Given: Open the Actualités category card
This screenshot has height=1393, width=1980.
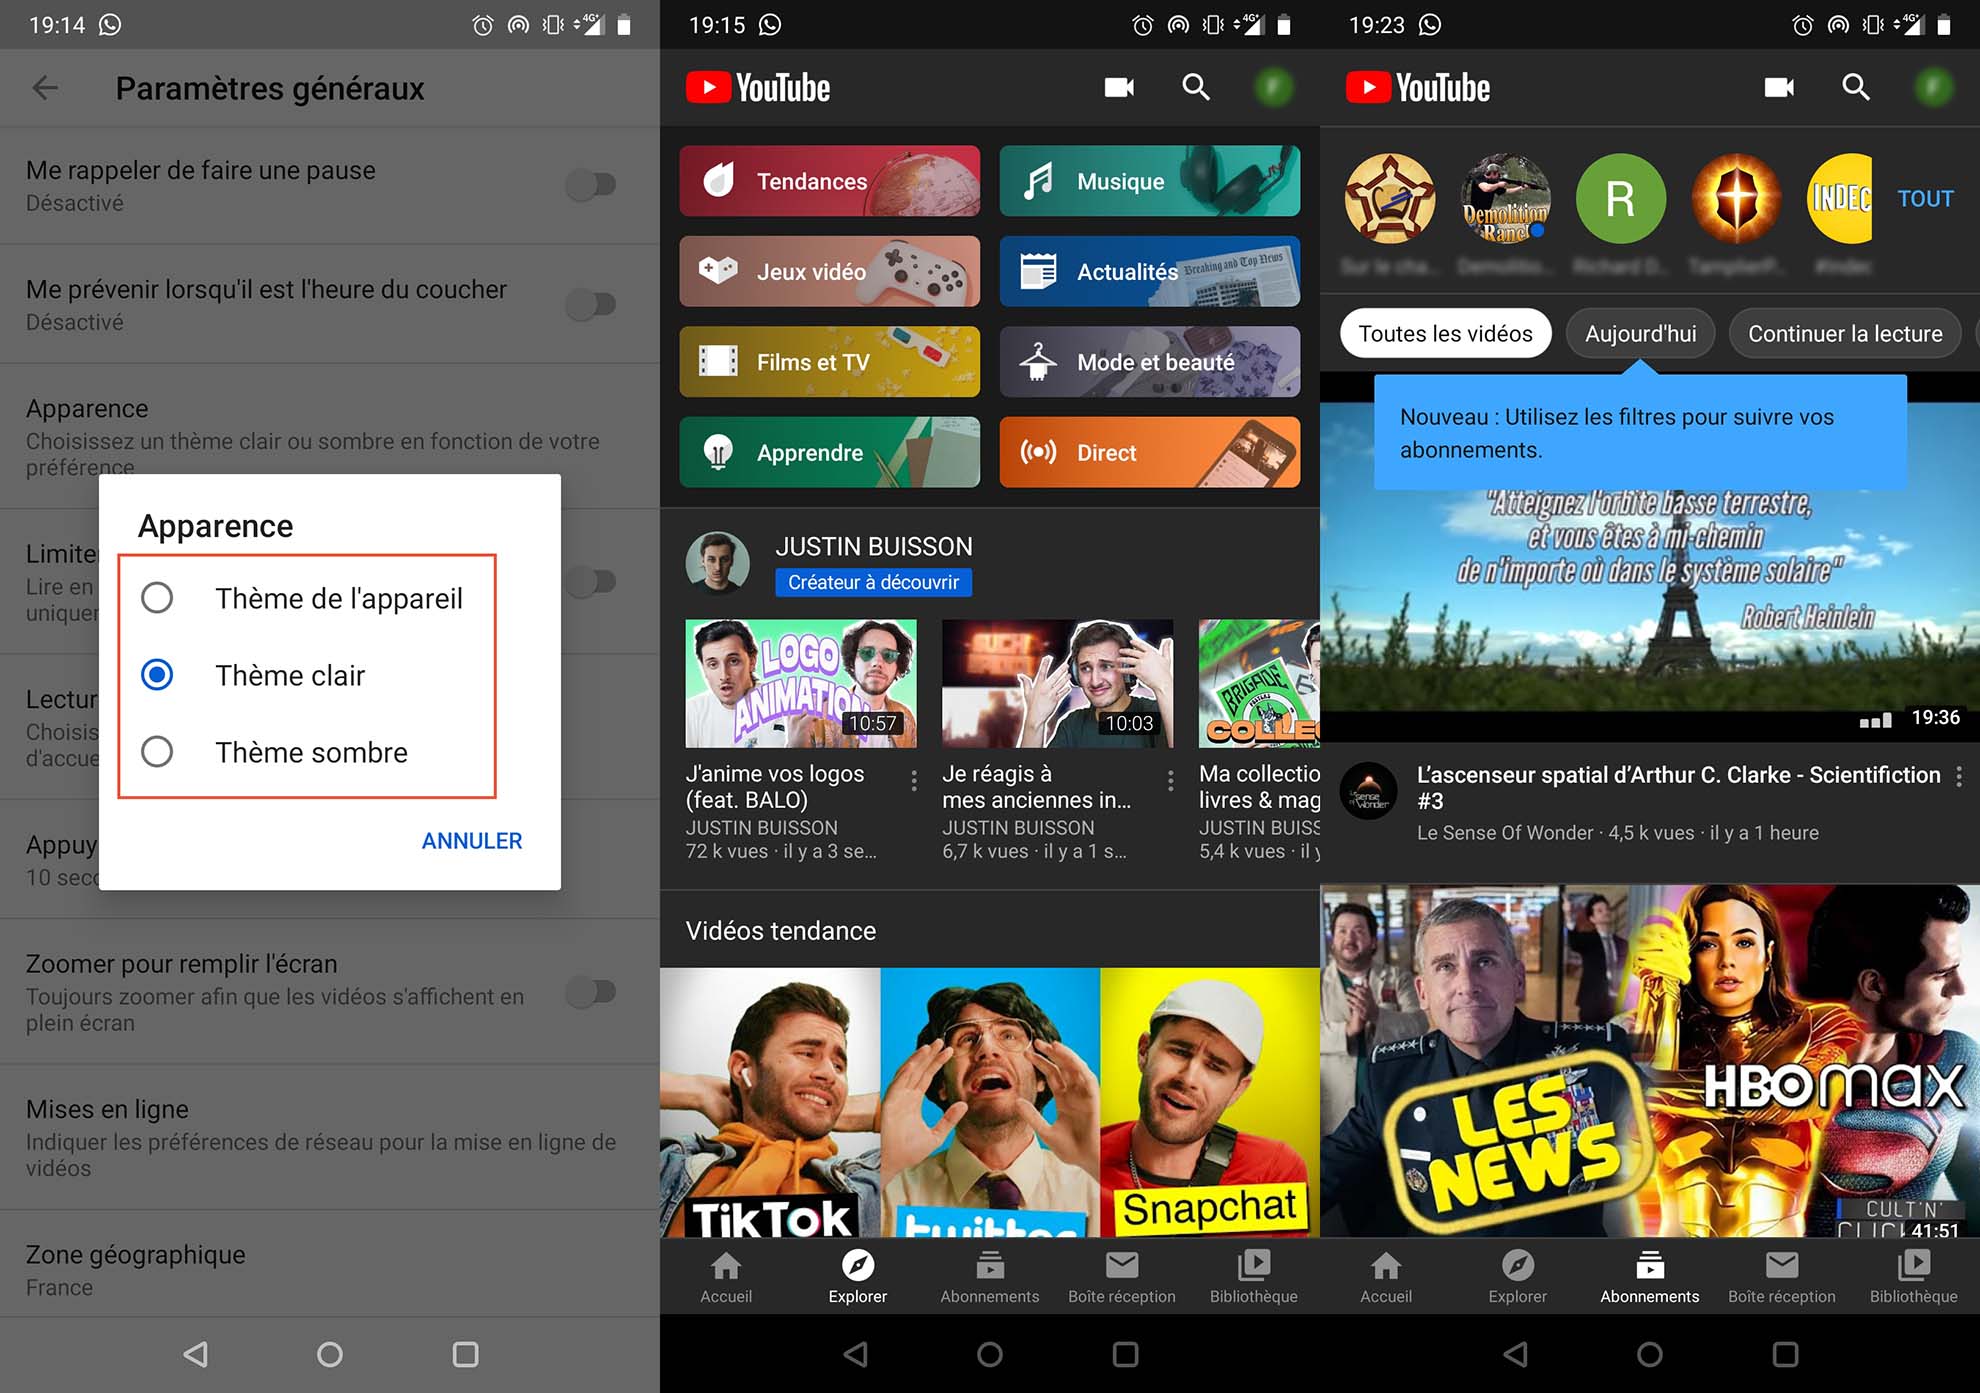Looking at the screenshot, I should pyautogui.click(x=1150, y=271).
